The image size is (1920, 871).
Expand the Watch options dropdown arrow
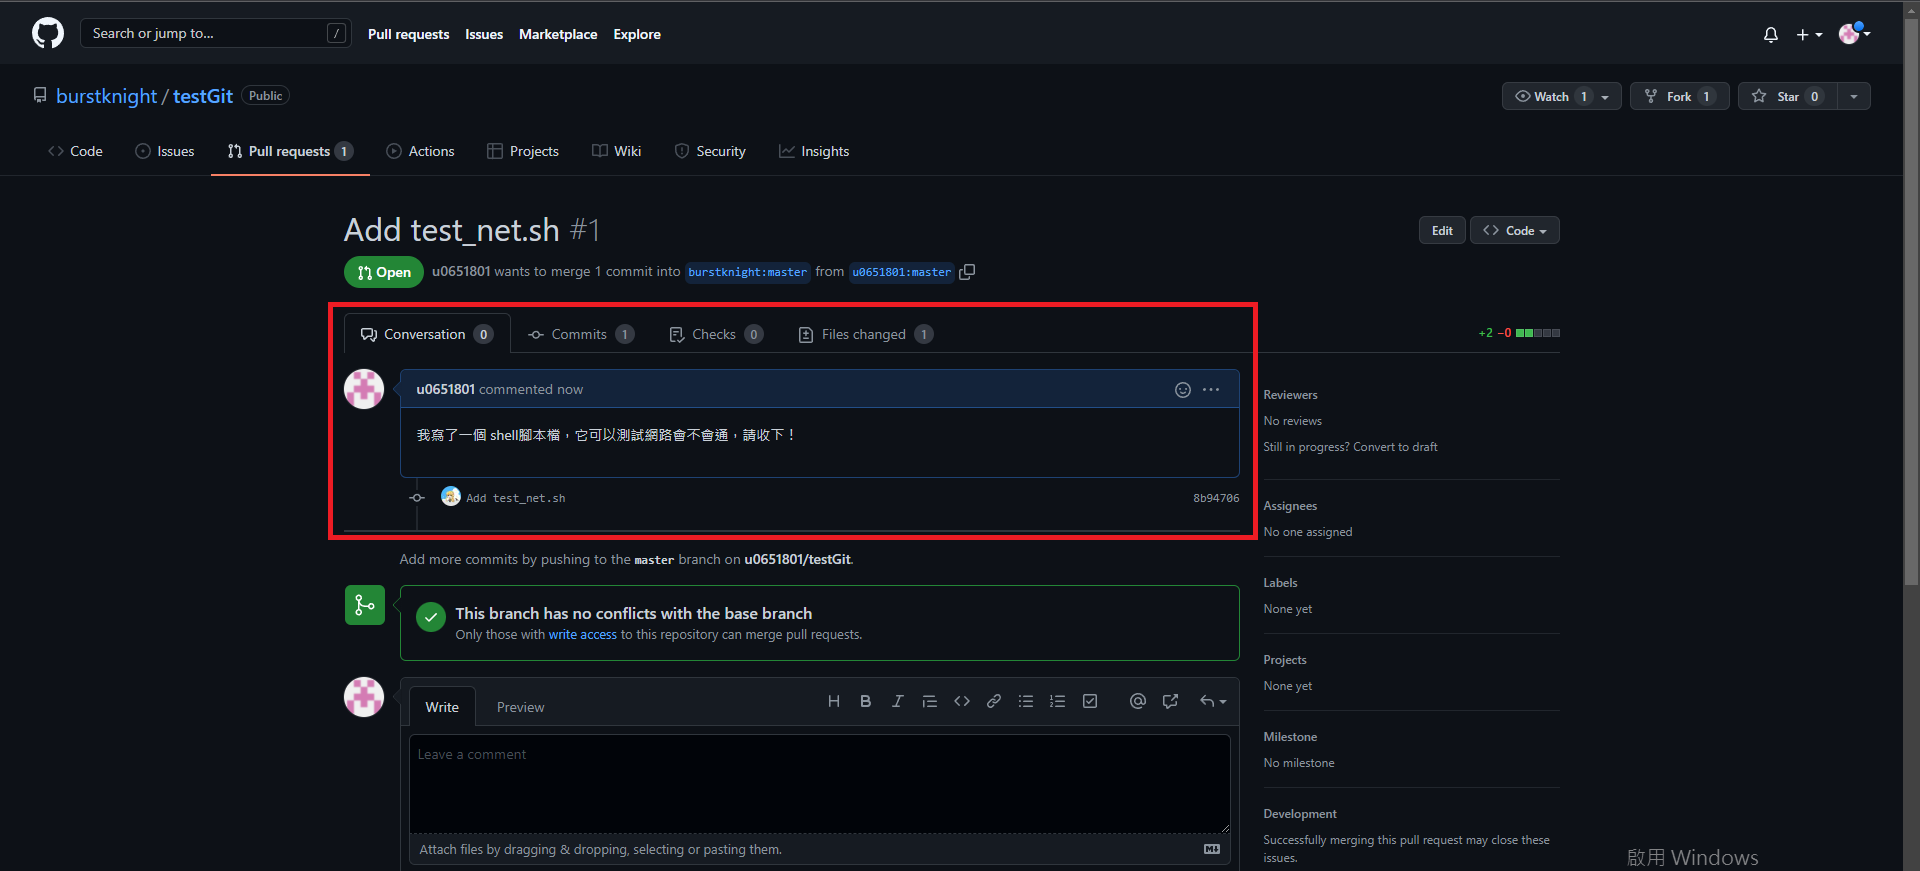[x=1606, y=96]
